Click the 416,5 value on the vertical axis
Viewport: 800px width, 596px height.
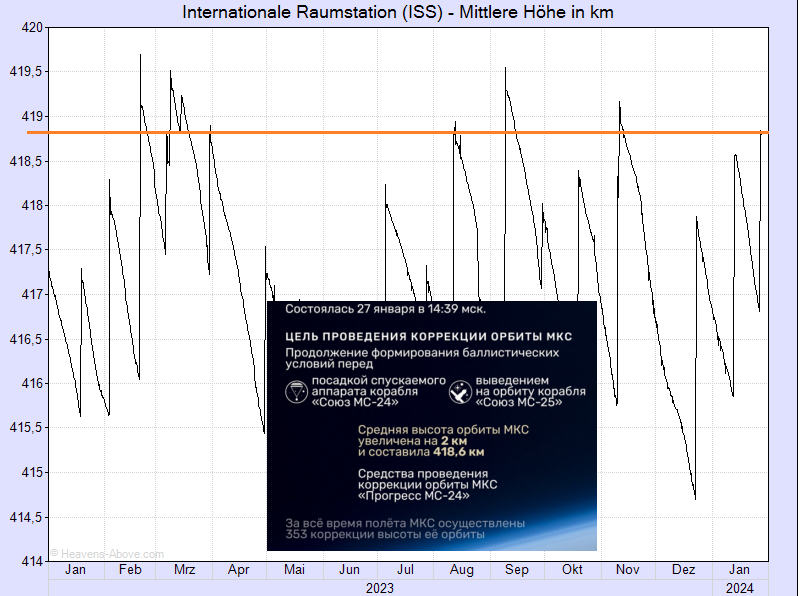tap(27, 339)
